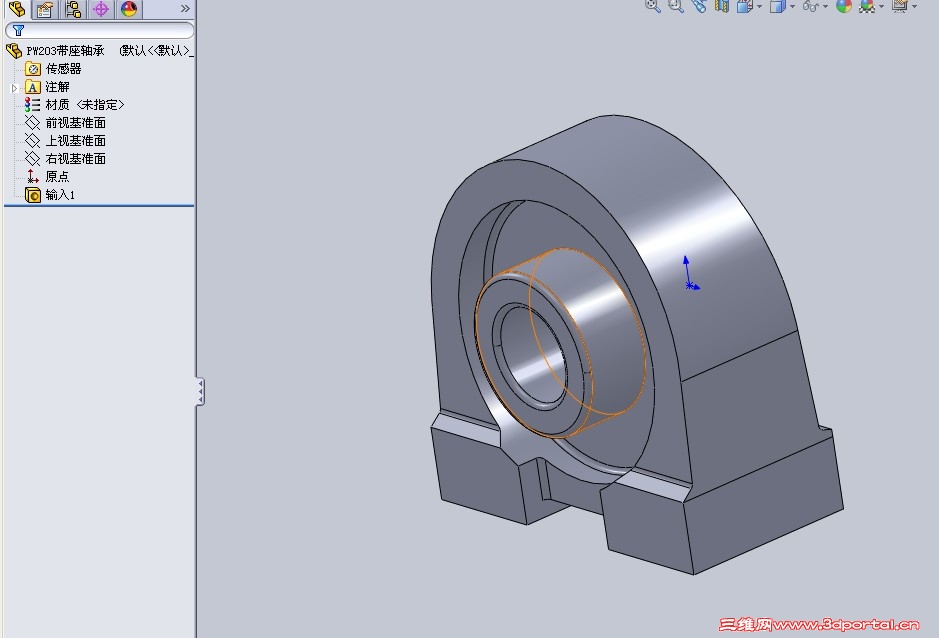Click Previous View tool
Image resolution: width=939 pixels, height=638 pixels.
tap(699, 6)
